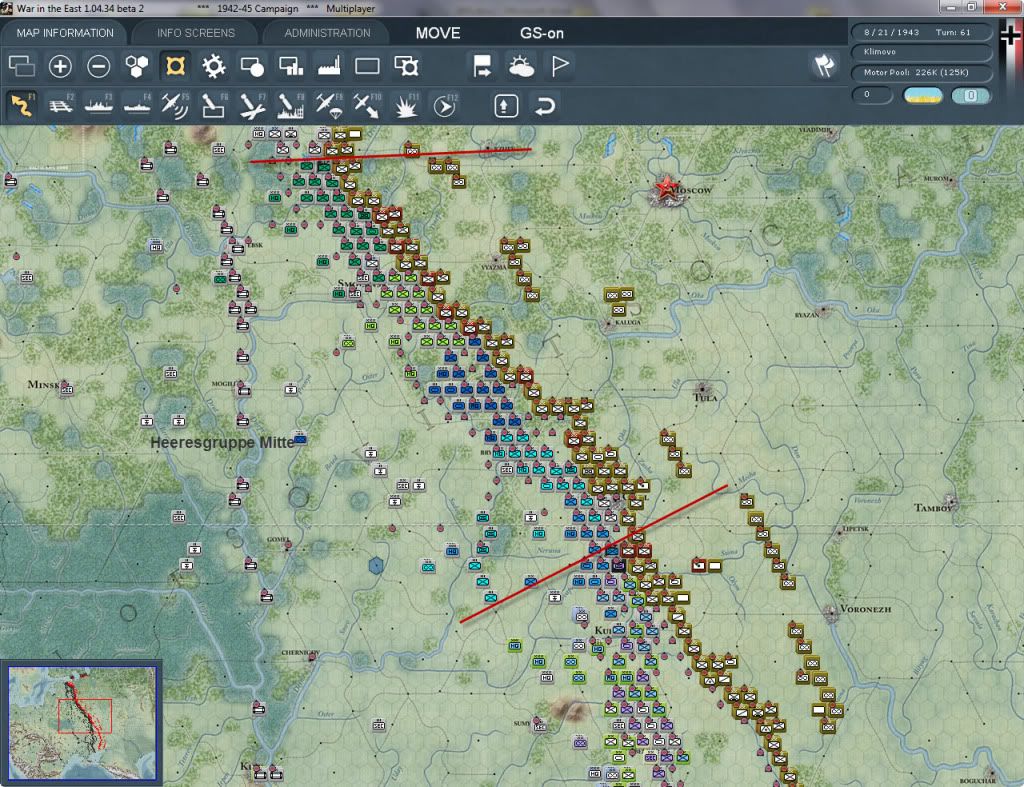
Task: Select F5 air recon mode
Action: [175, 105]
